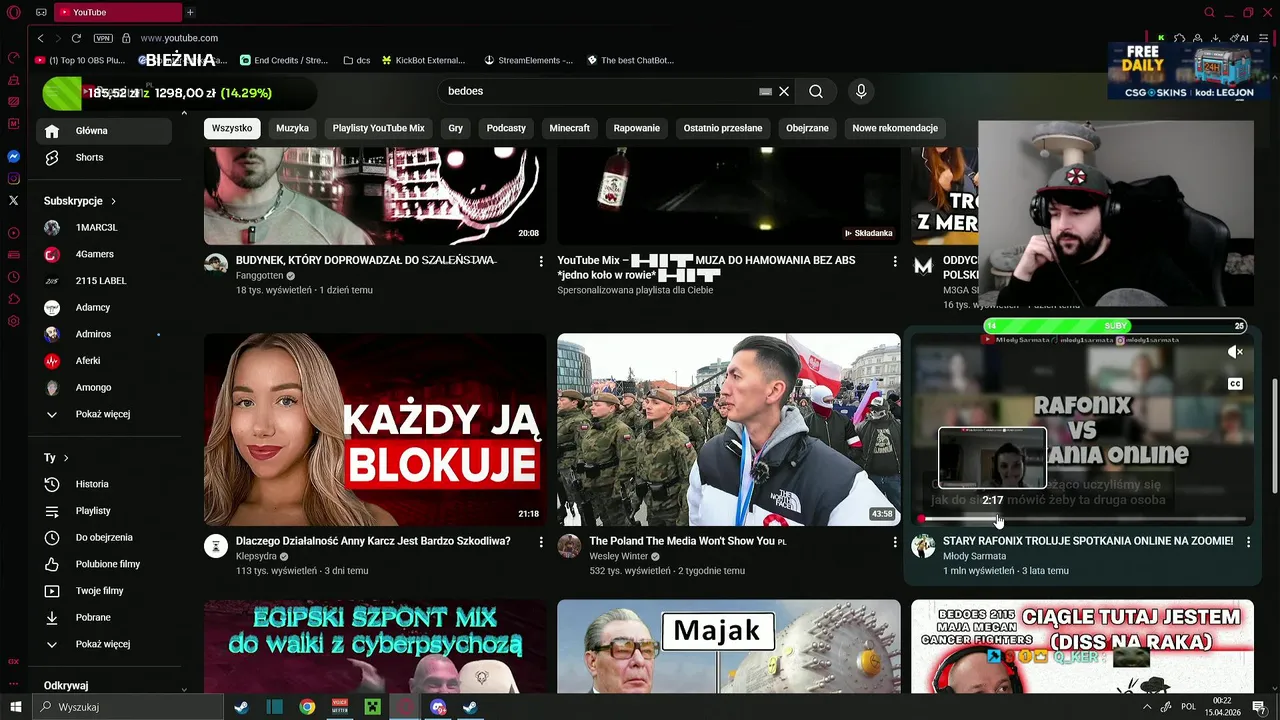Select the Nowe rekomendacje chip

tap(895, 128)
